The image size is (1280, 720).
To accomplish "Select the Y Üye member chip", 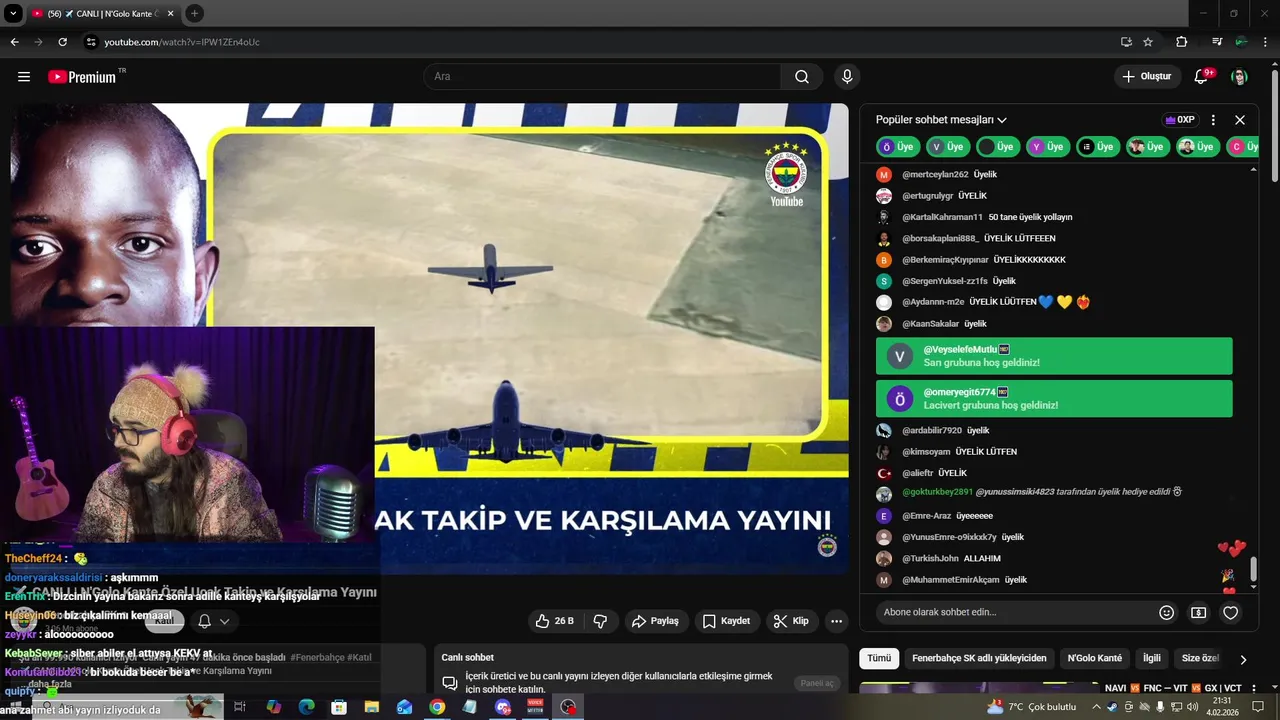I will 1047,147.
